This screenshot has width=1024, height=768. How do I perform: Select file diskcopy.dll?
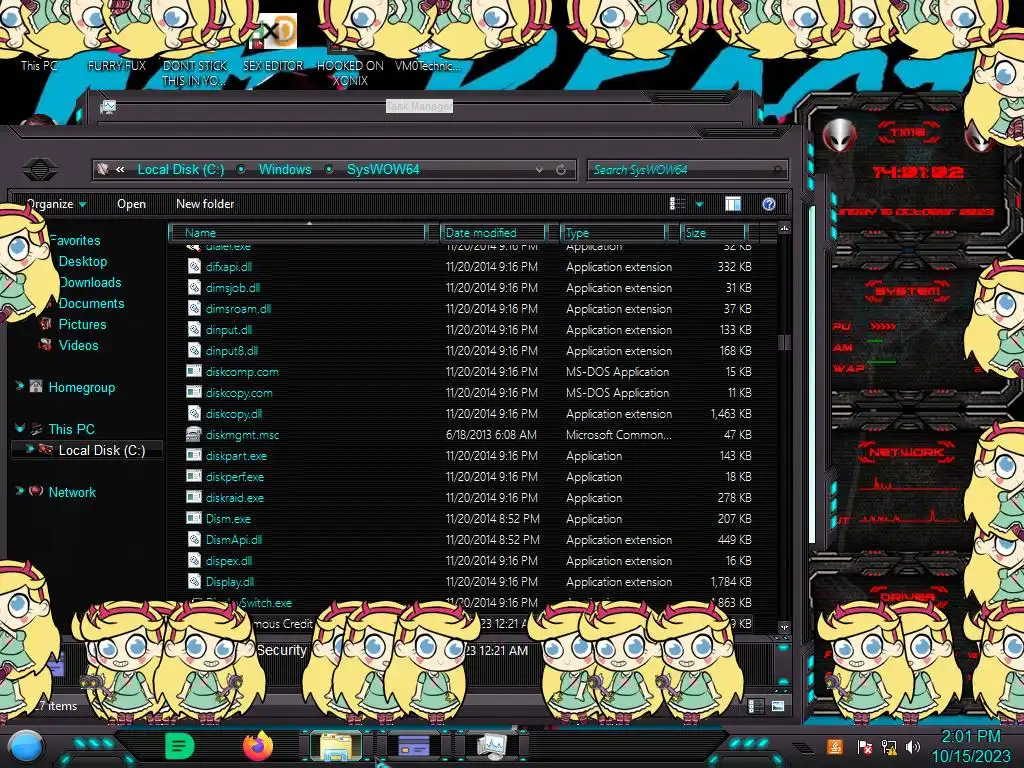pyautogui.click(x=234, y=413)
